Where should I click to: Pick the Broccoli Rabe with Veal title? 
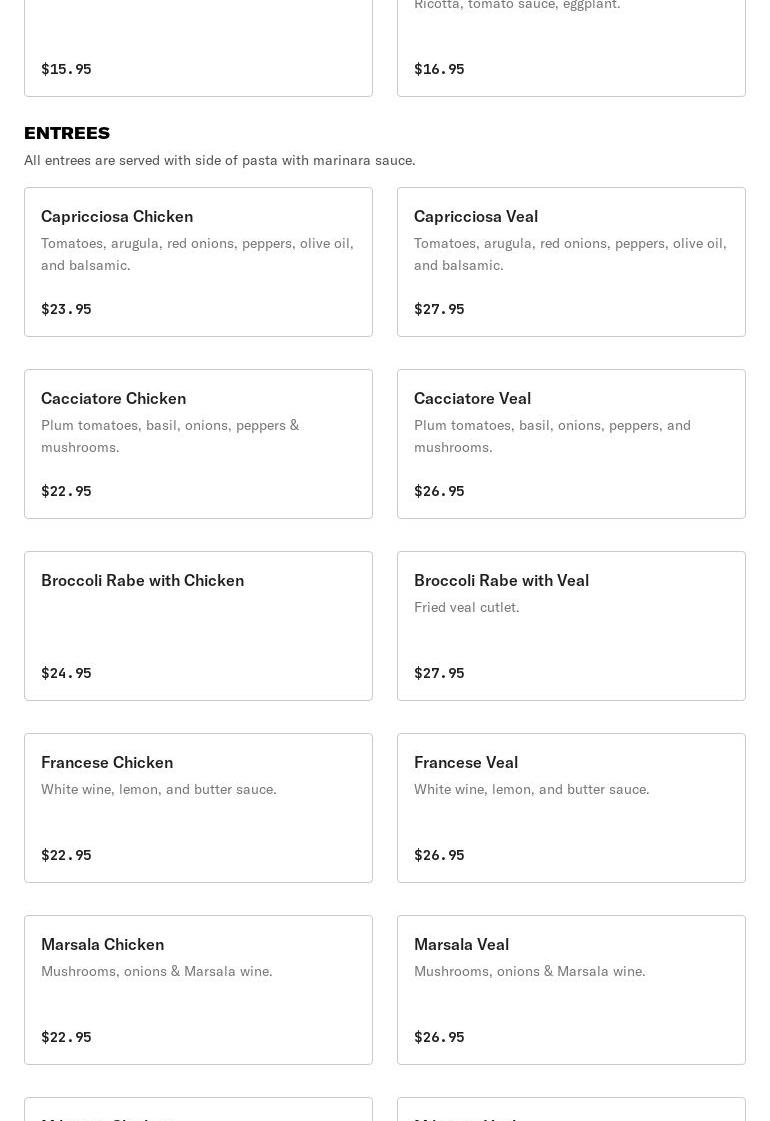pyautogui.click(x=501, y=580)
